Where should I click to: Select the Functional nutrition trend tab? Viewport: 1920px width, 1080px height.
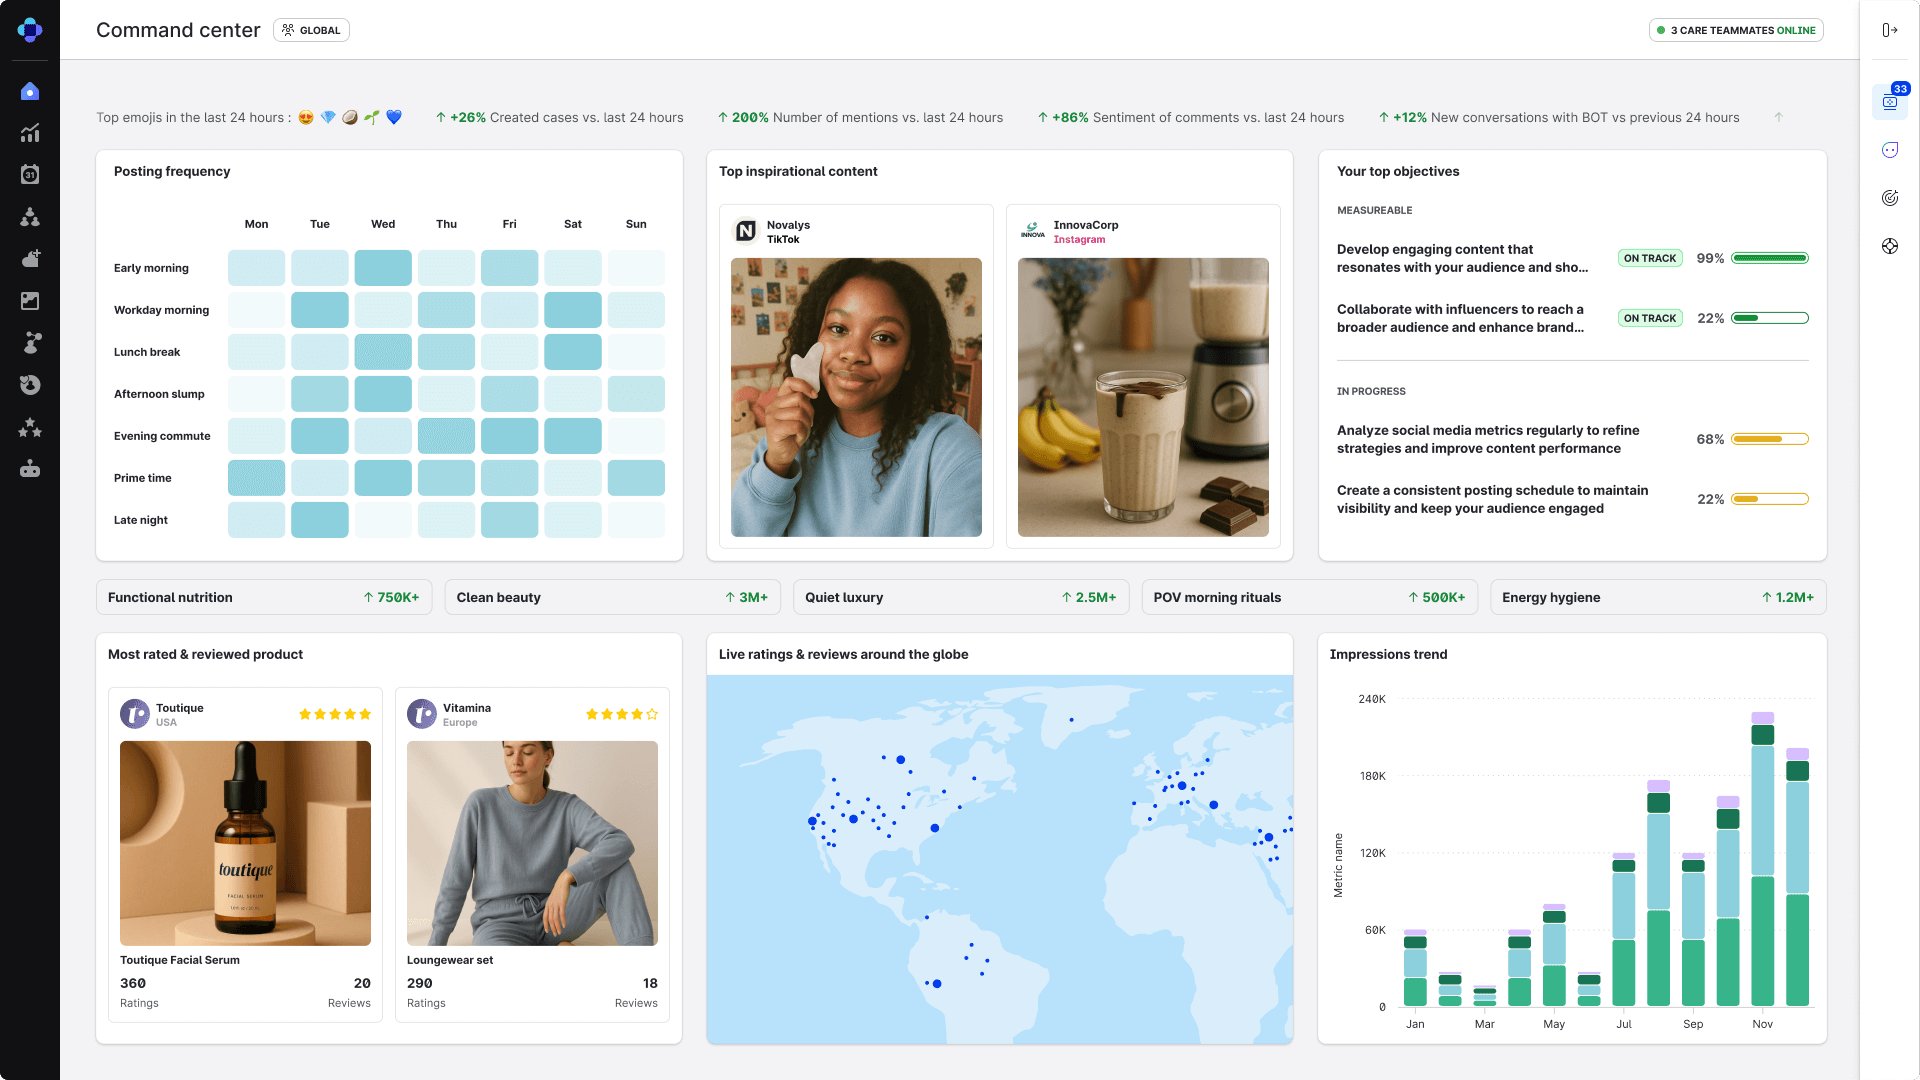pos(264,597)
